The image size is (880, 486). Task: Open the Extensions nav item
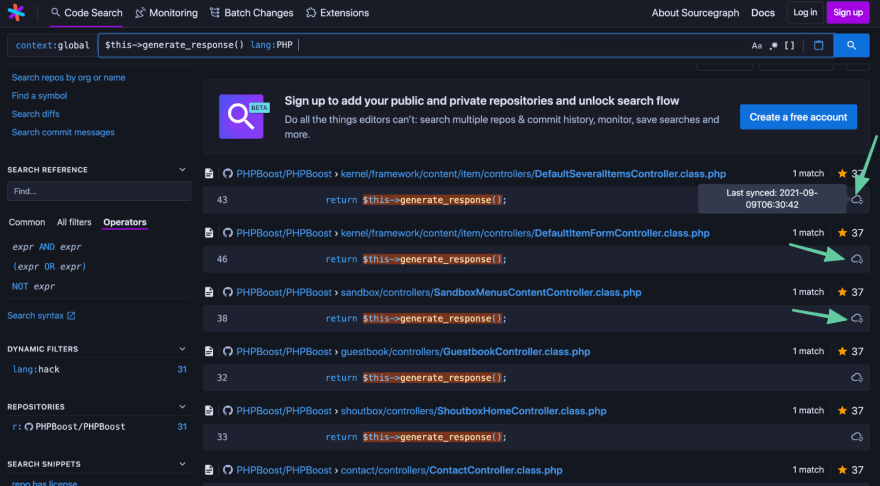337,12
